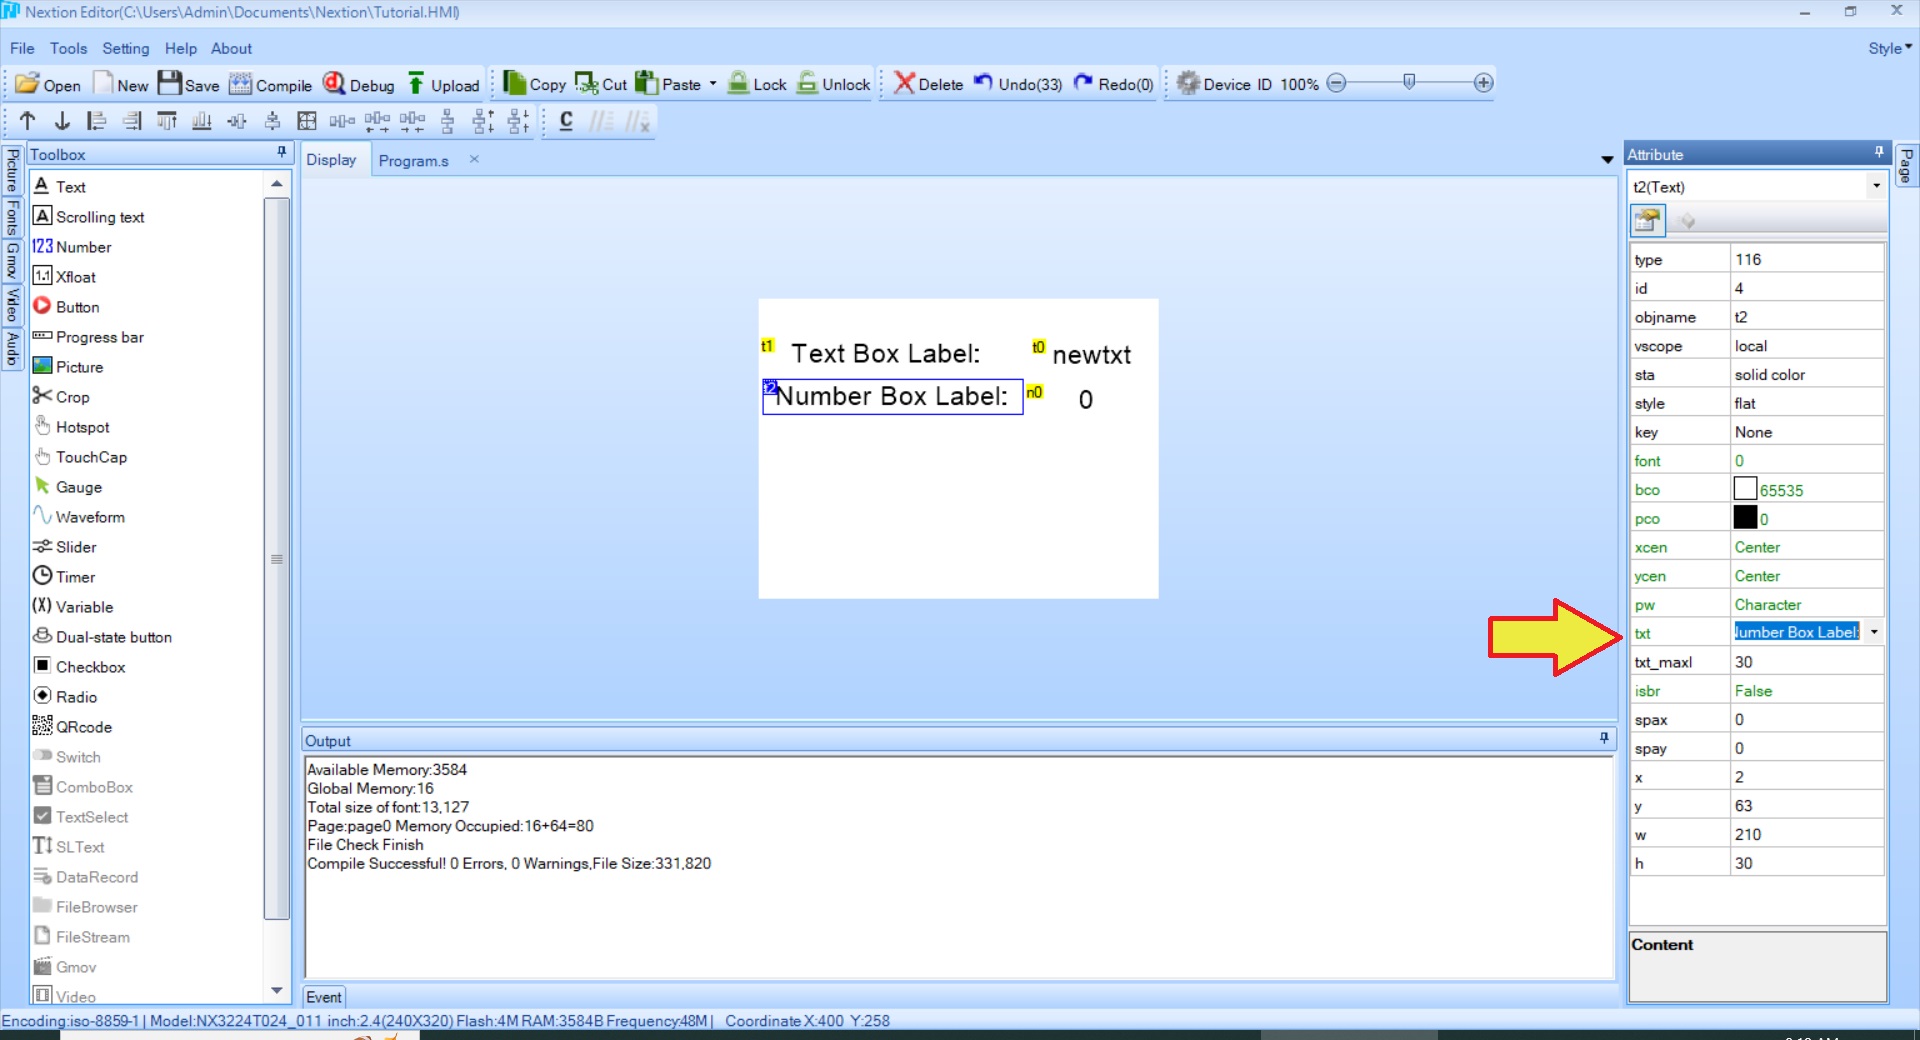The height and width of the screenshot is (1040, 1920).
Task: Open the File menu
Action: [22, 48]
